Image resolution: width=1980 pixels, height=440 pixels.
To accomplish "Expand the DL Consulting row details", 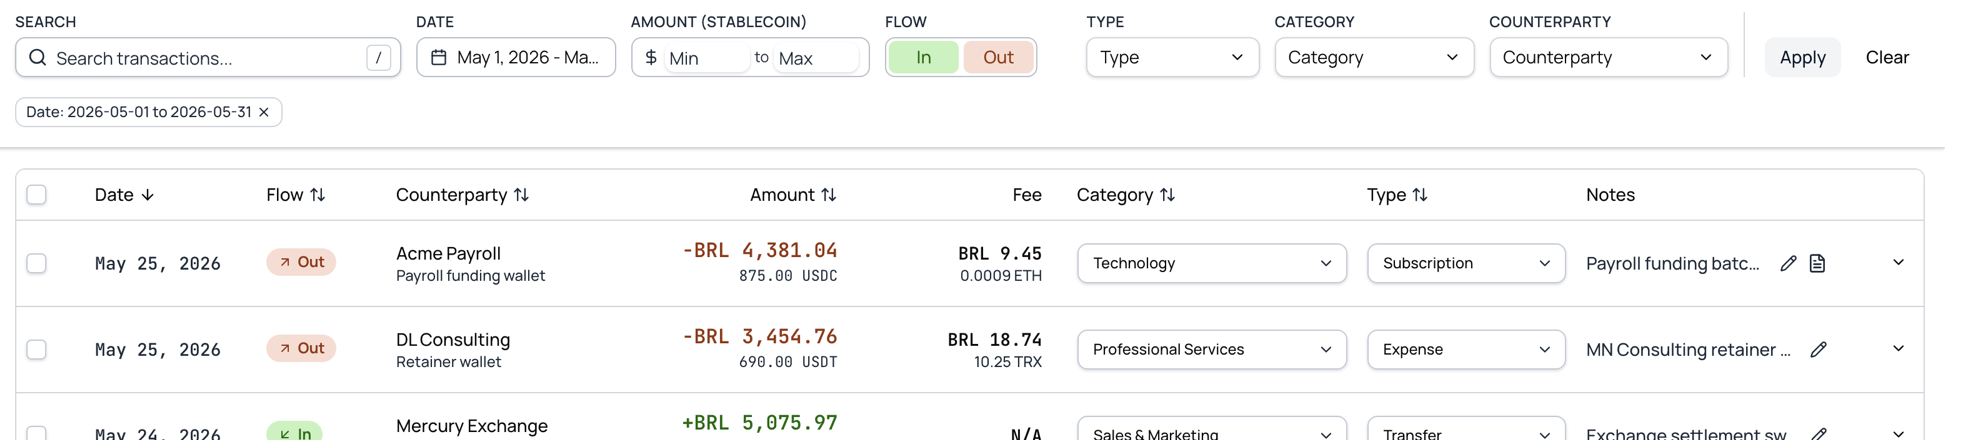I will tap(1898, 348).
